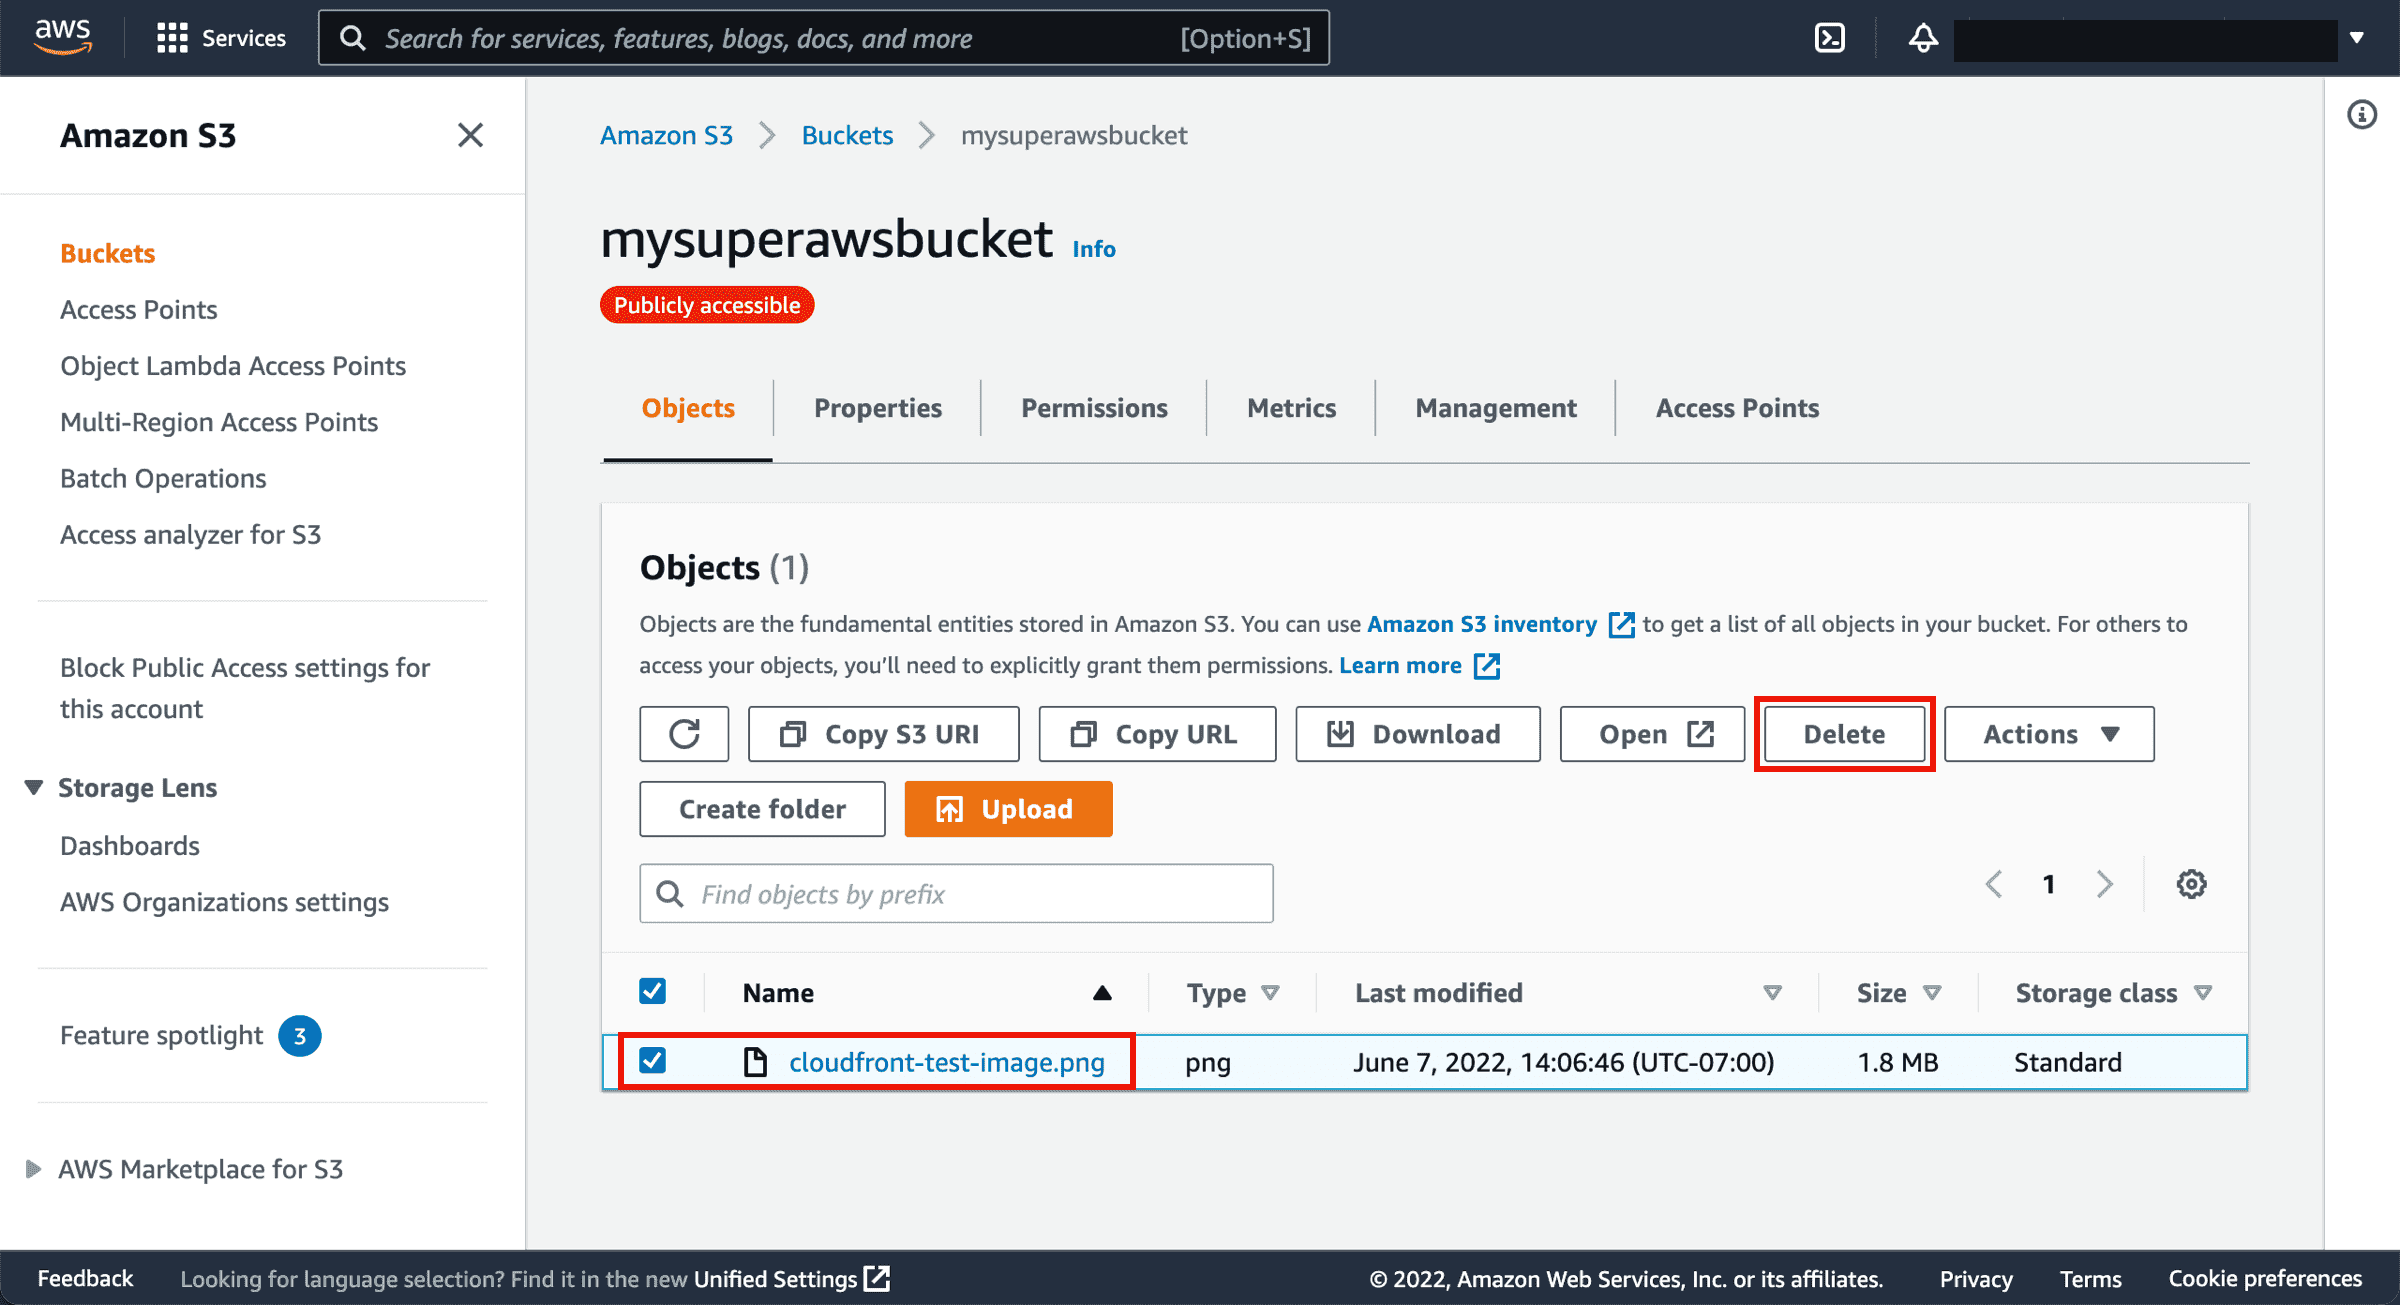Image resolution: width=2400 pixels, height=1306 pixels.
Task: Click Feedback in the footer
Action: coord(85,1279)
